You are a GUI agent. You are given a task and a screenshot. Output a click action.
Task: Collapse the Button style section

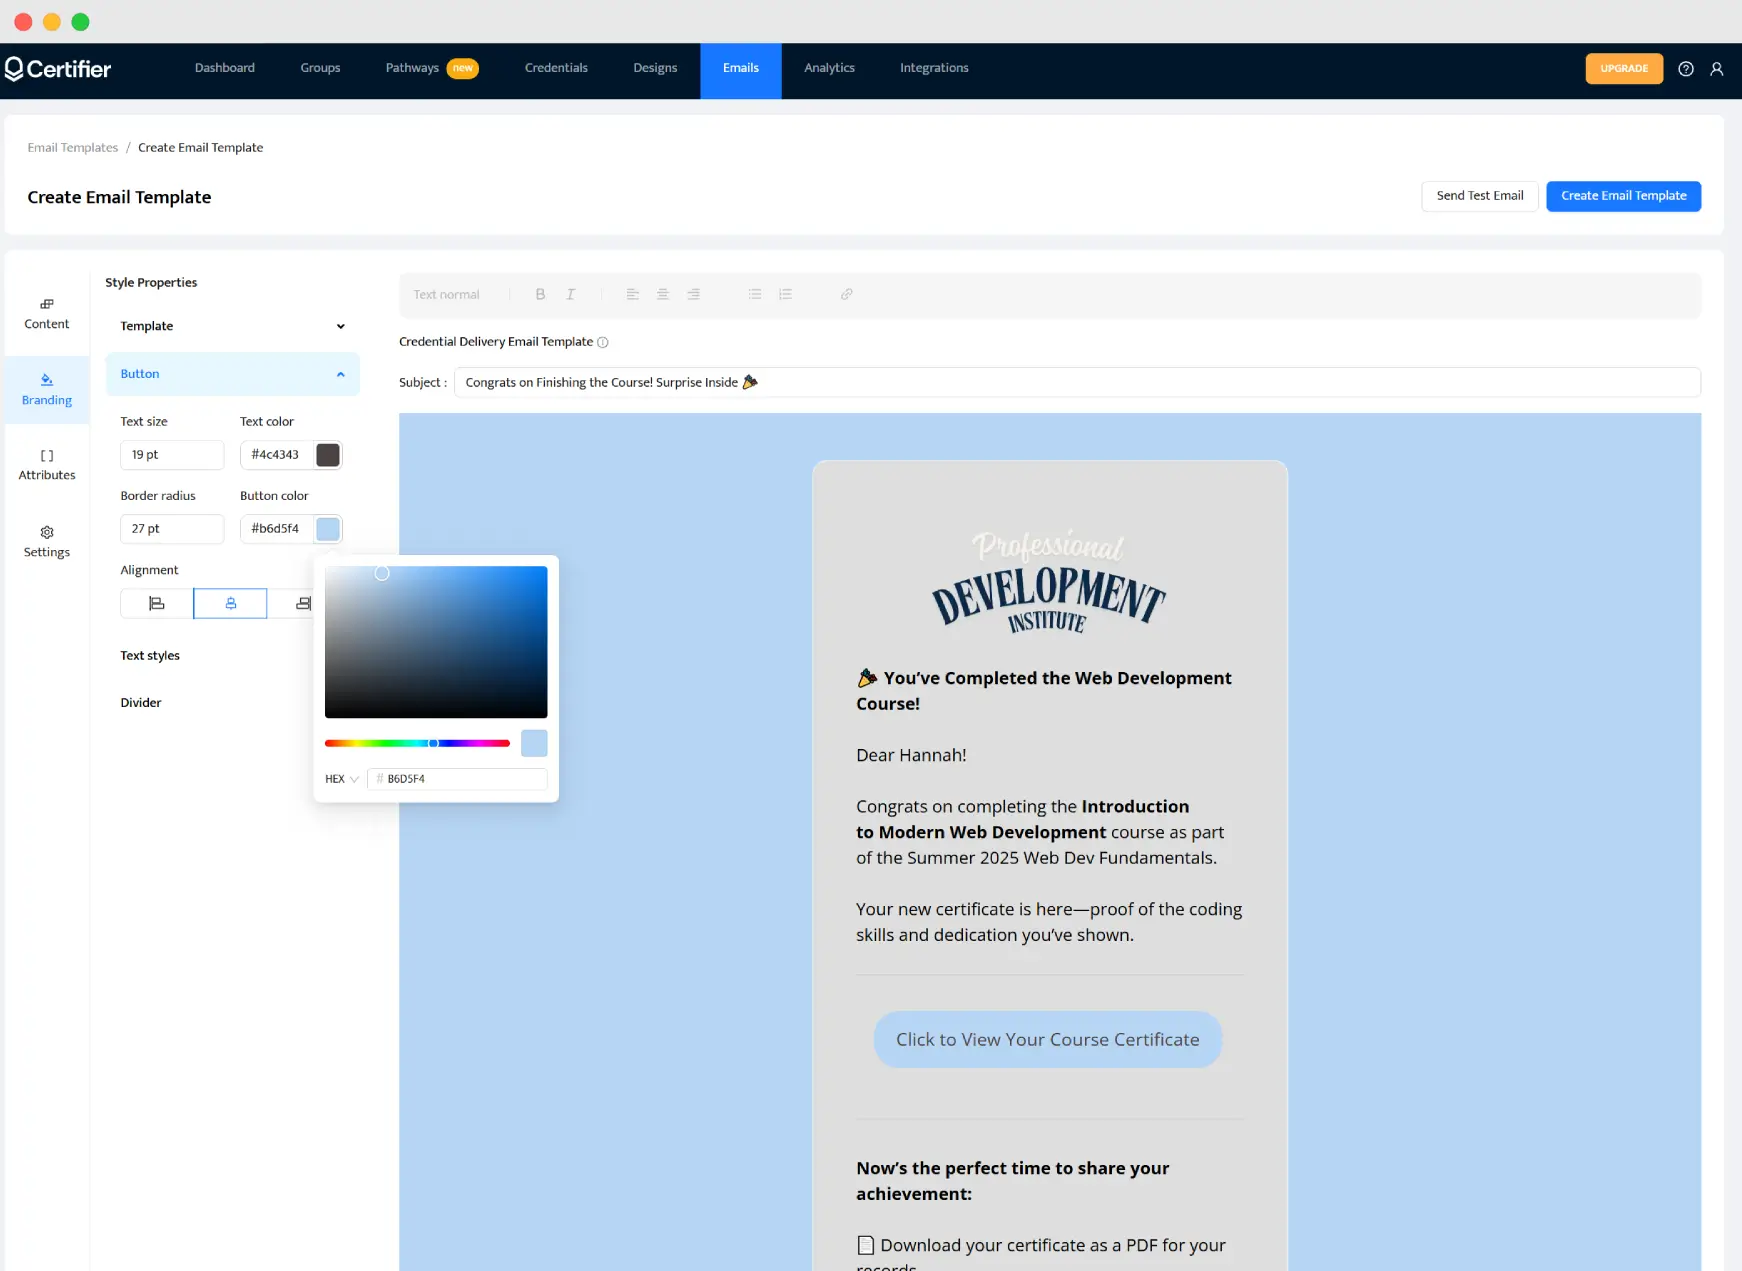[x=232, y=374]
